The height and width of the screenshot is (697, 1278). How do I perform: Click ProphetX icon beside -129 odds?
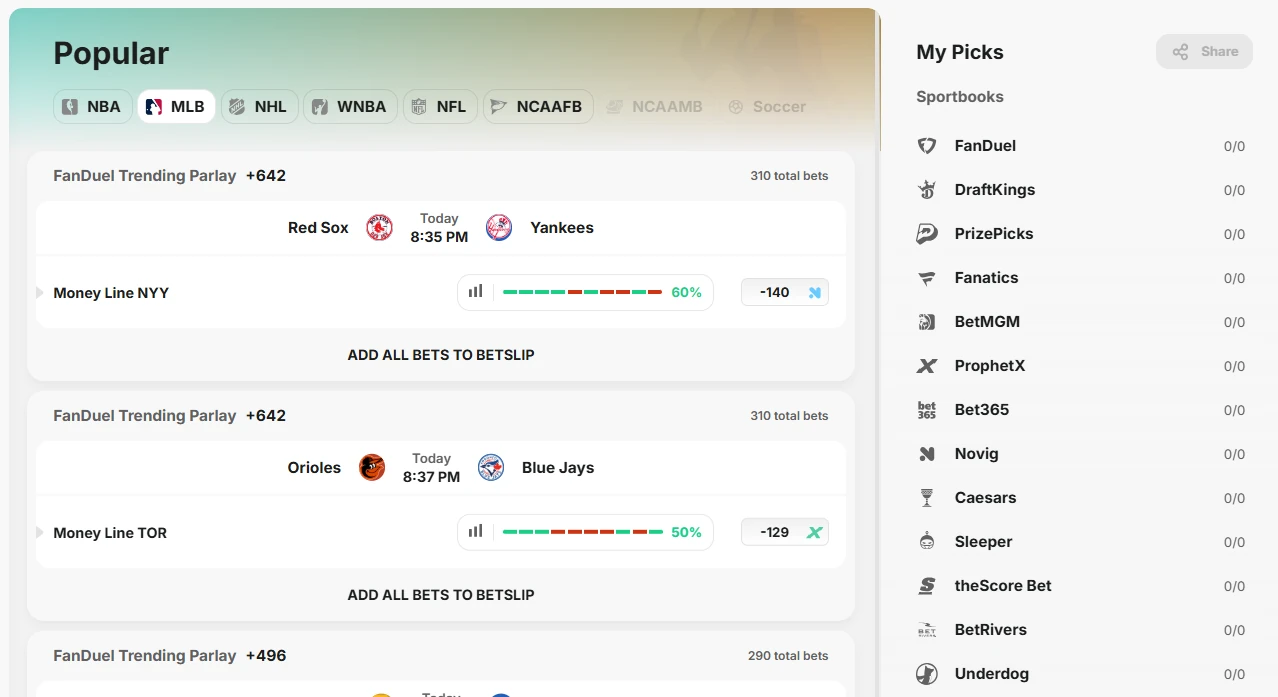[814, 533]
